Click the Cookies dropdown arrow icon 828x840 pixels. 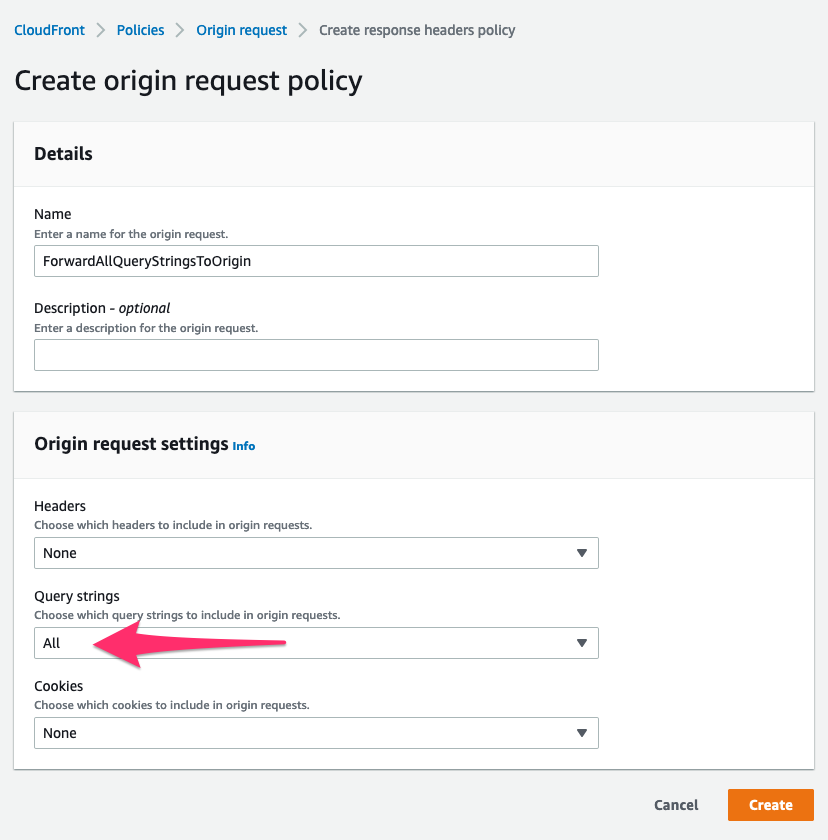(582, 733)
